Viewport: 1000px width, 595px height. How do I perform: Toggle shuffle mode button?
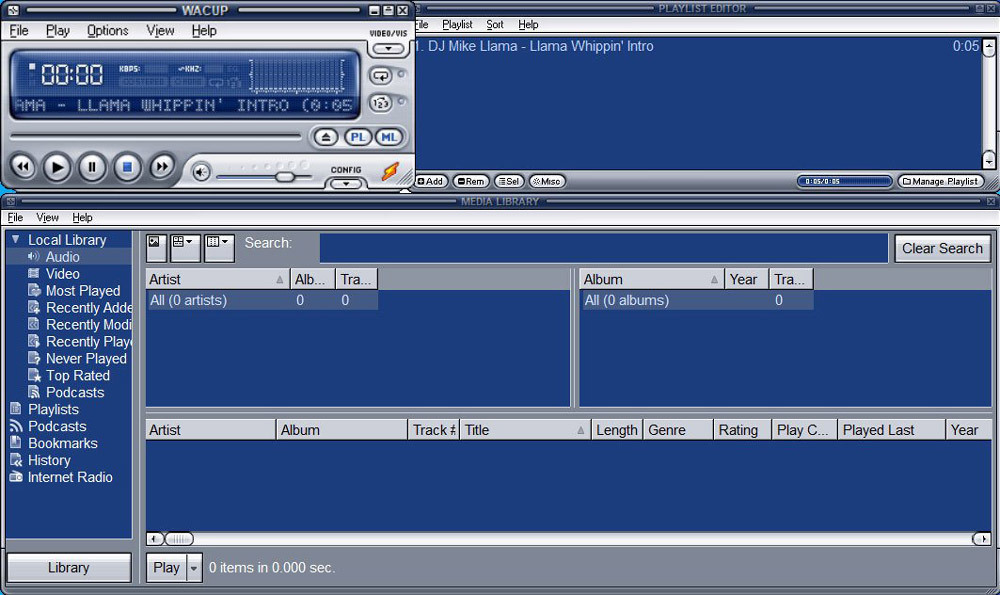click(x=380, y=103)
